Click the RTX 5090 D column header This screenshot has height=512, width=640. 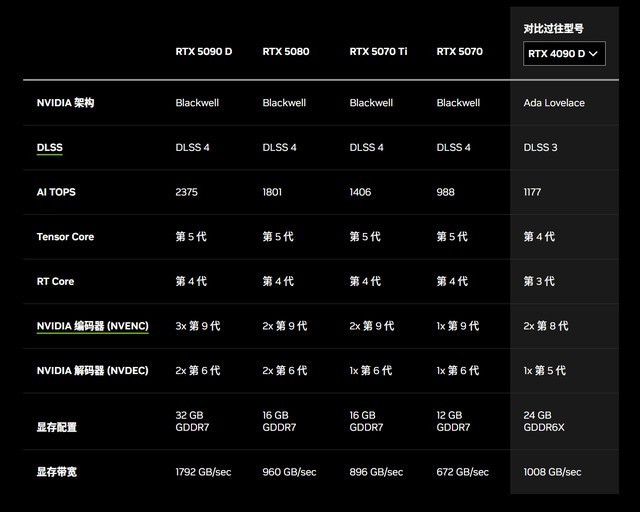204,51
